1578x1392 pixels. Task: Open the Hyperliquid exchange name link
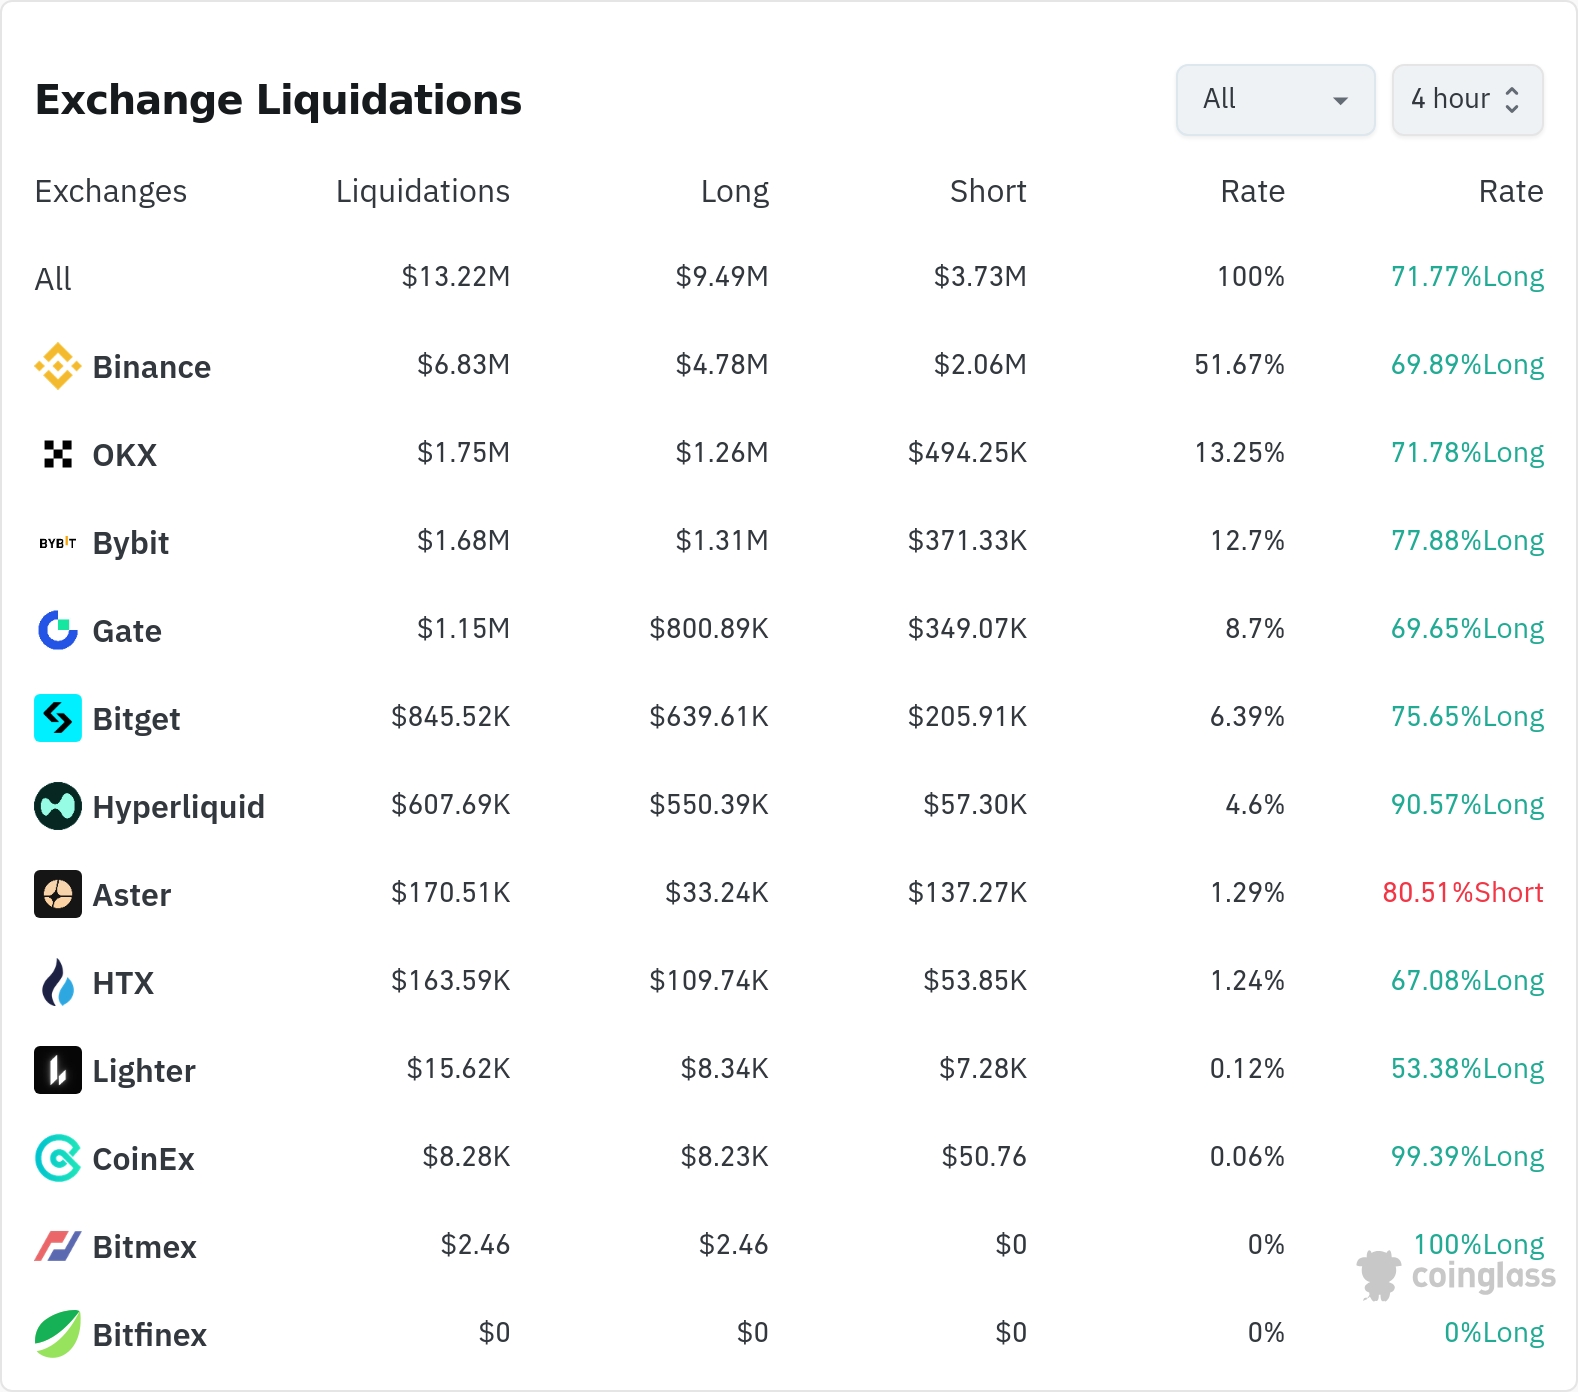click(178, 807)
